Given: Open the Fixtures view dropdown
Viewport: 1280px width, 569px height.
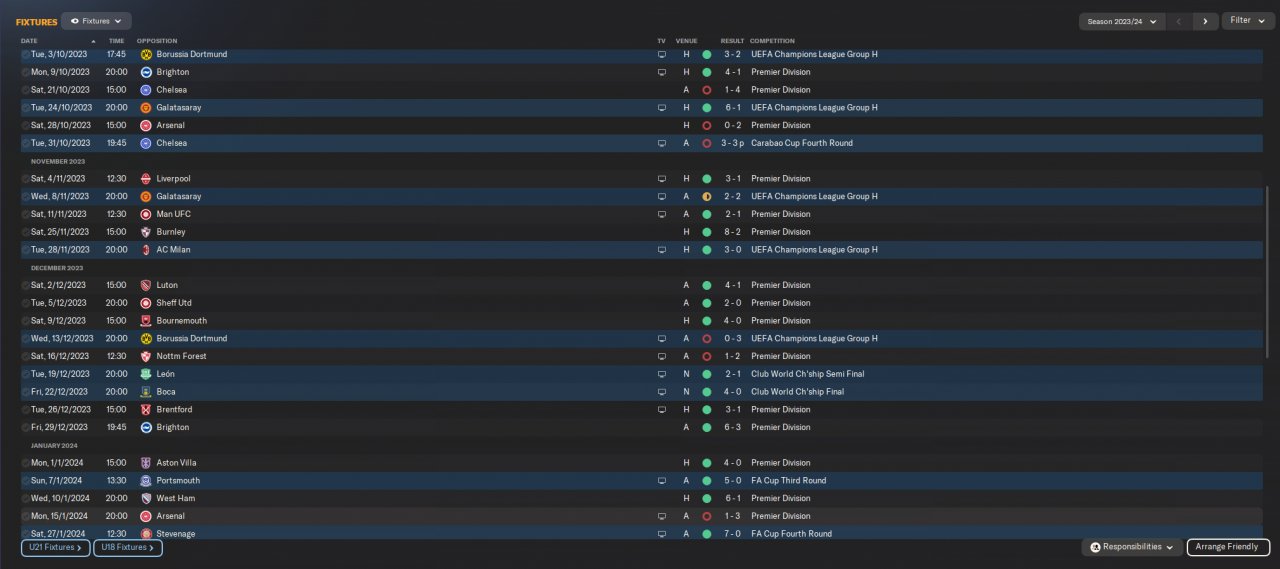Looking at the screenshot, I should [96, 21].
